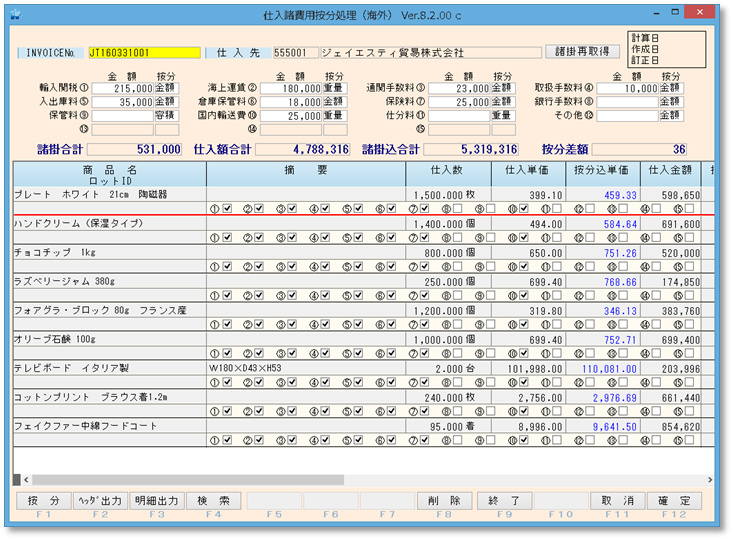Click the 削除 F8 button
The width and height of the screenshot is (733, 540).
(444, 501)
